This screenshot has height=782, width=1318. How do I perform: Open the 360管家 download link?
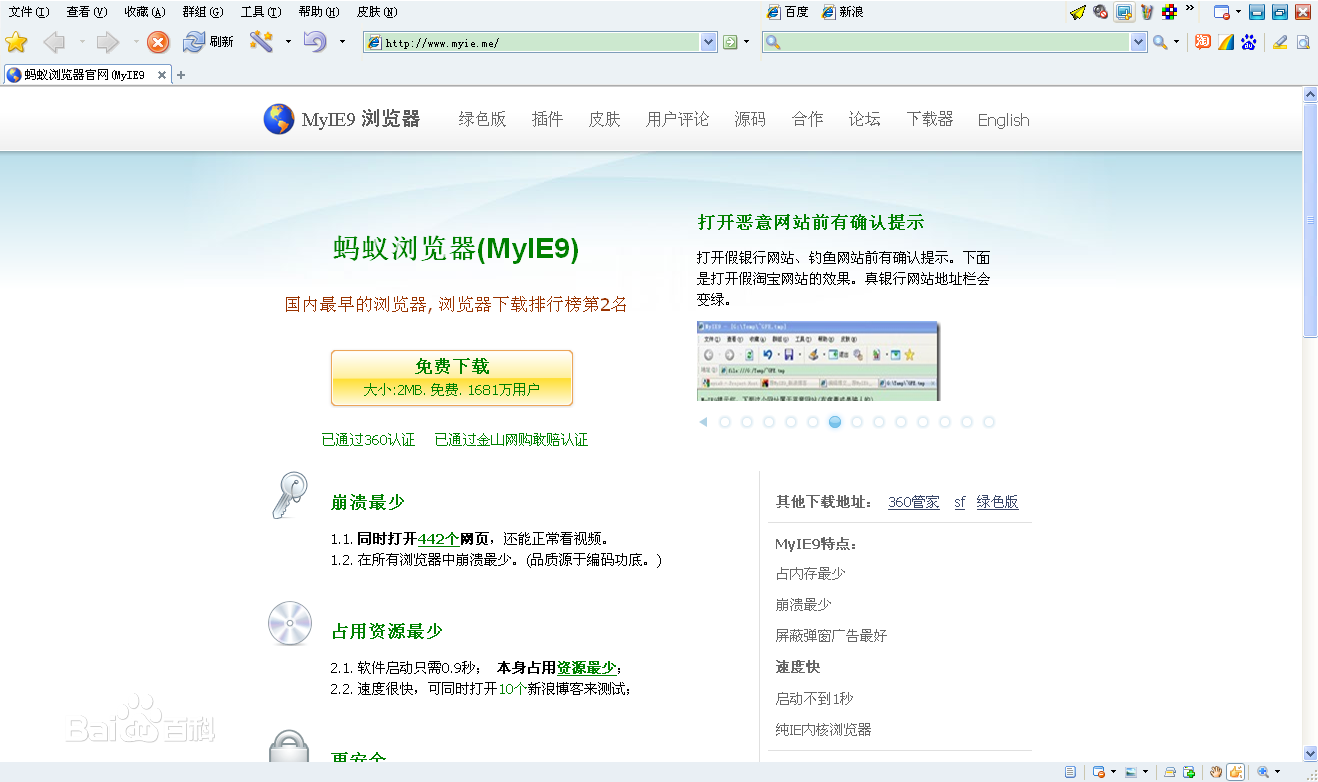913,502
